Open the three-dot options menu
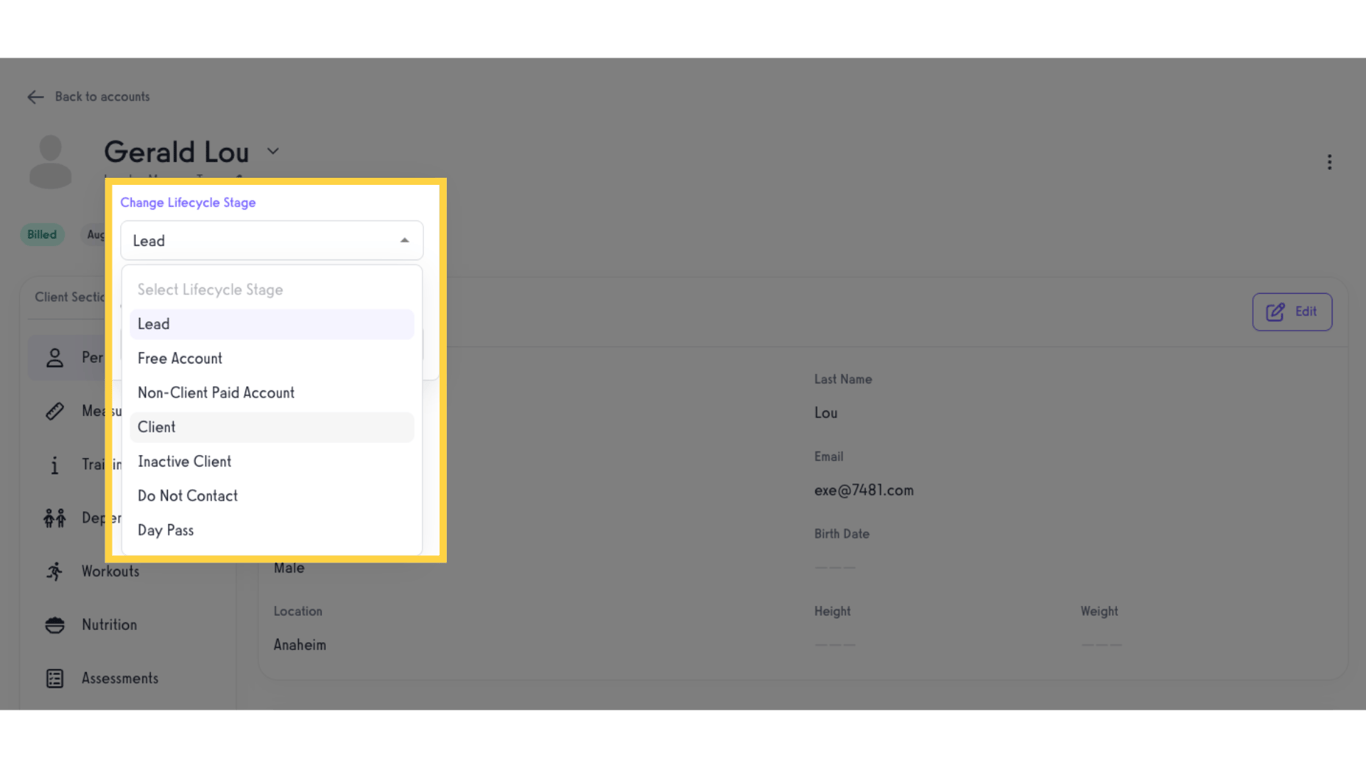 tap(1330, 161)
